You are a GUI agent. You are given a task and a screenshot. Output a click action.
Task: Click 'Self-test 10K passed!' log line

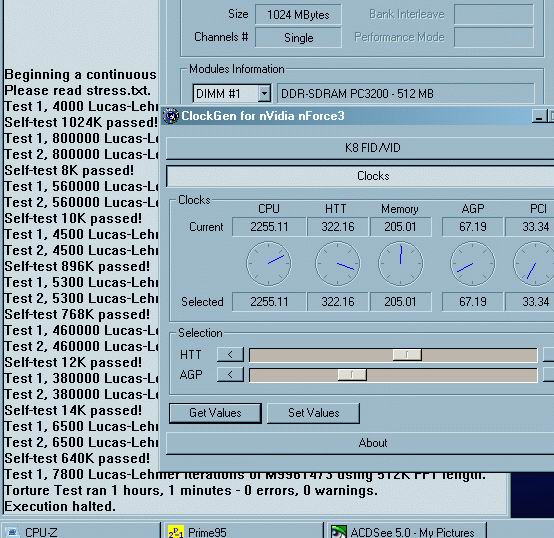(x=73, y=218)
